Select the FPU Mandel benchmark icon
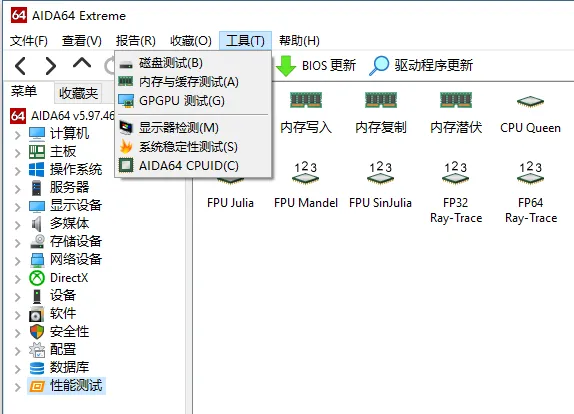The height and width of the screenshot is (414, 574). 305,174
